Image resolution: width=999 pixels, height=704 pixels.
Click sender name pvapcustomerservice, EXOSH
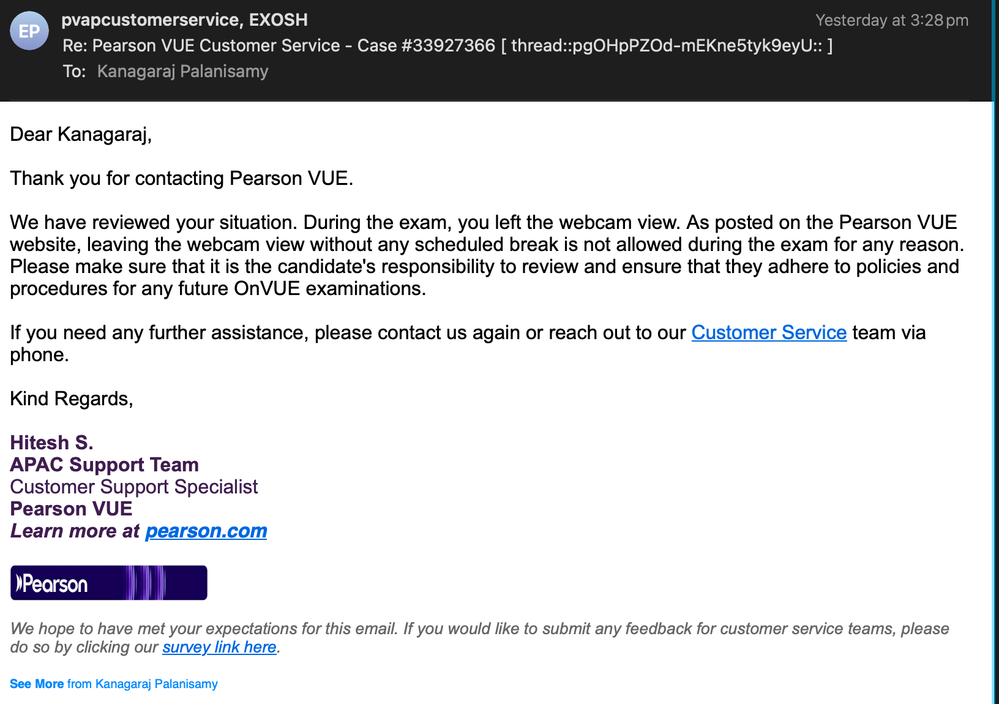pos(184,20)
